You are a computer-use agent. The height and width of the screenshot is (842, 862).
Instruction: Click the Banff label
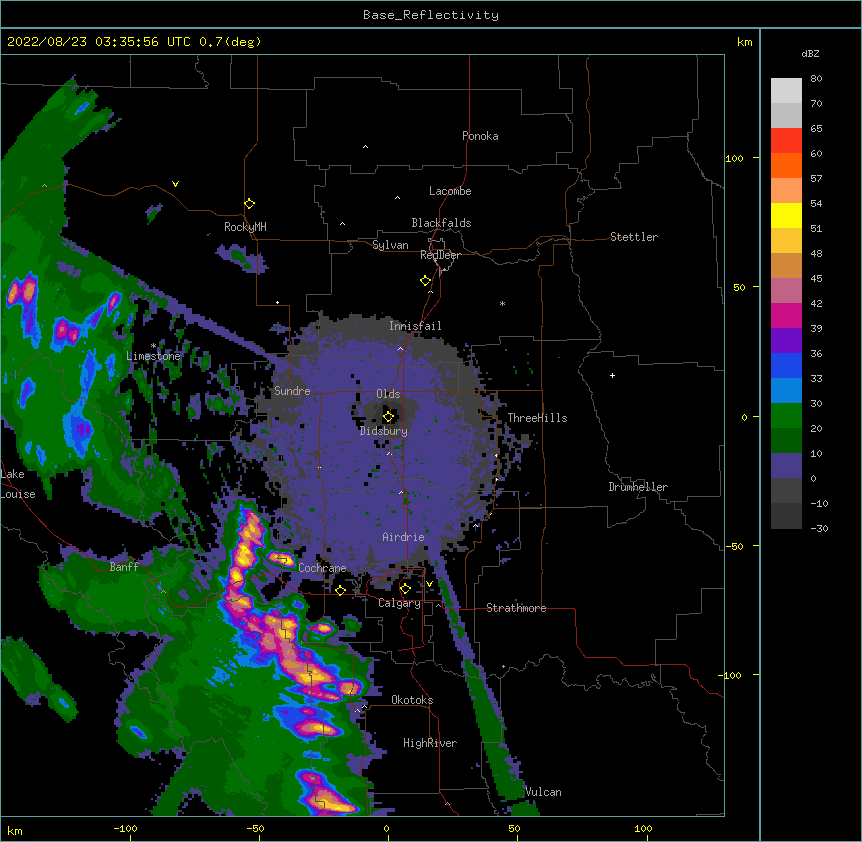(124, 567)
